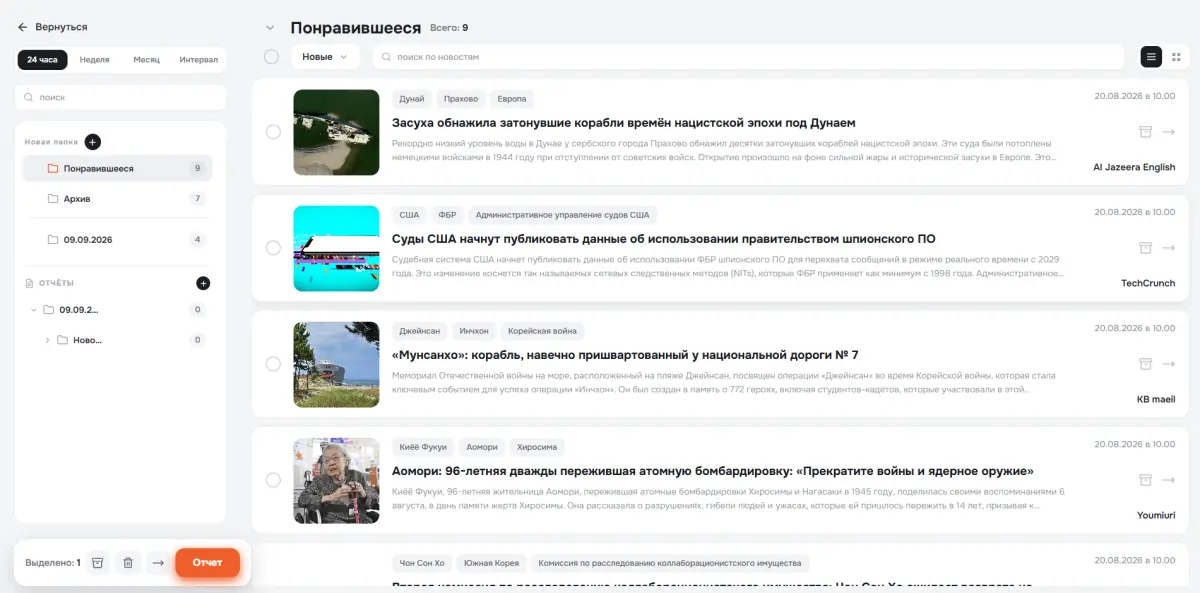Select the Аомори article checkbox
The image size is (1200, 593).
click(x=273, y=480)
